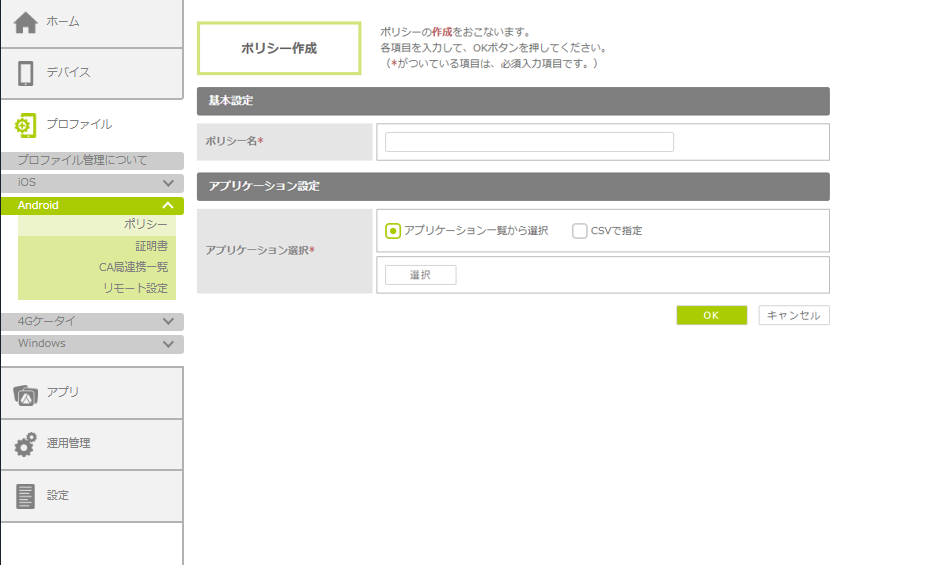Collapse the Android section
This screenshot has width=933, height=565.
point(168,205)
